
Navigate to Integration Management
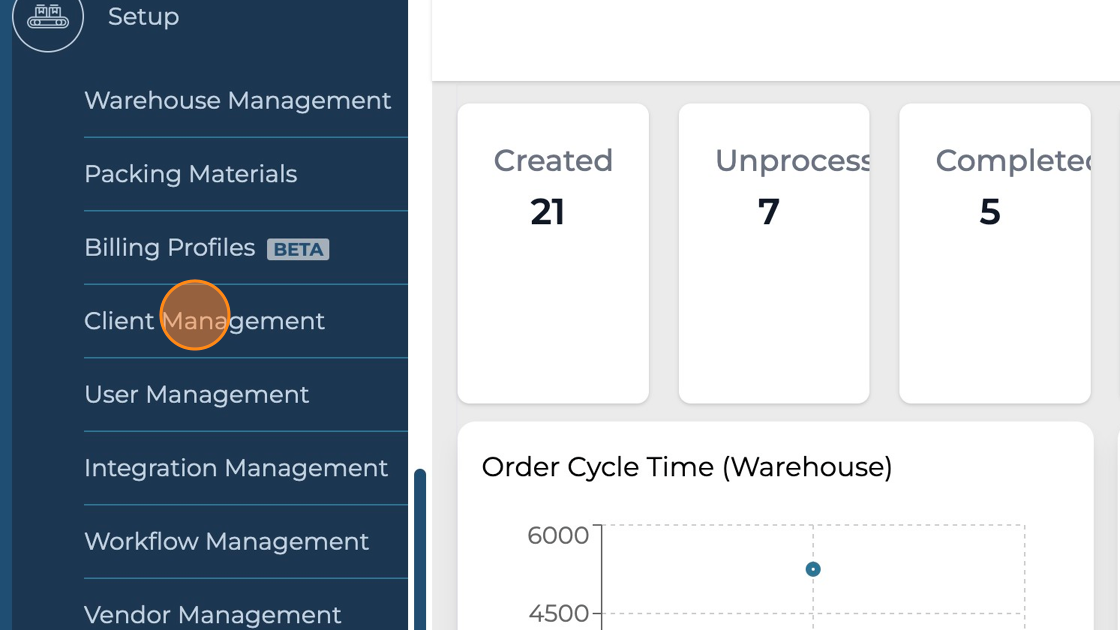(x=235, y=468)
